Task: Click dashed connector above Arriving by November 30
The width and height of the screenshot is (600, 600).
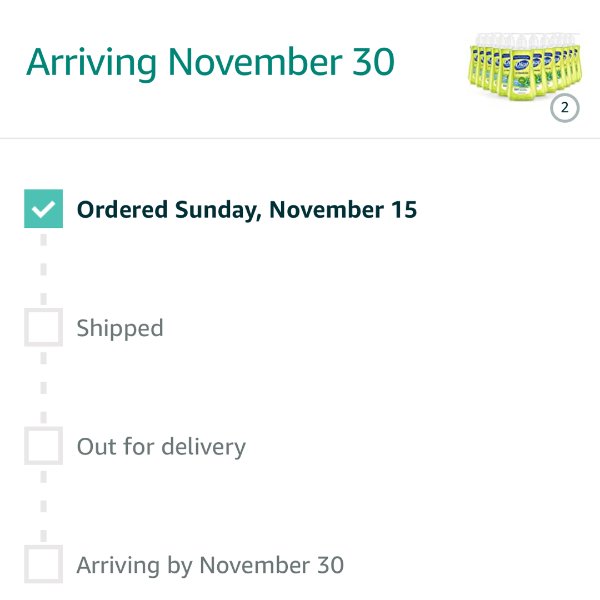Action: pyautogui.click(x=43, y=505)
